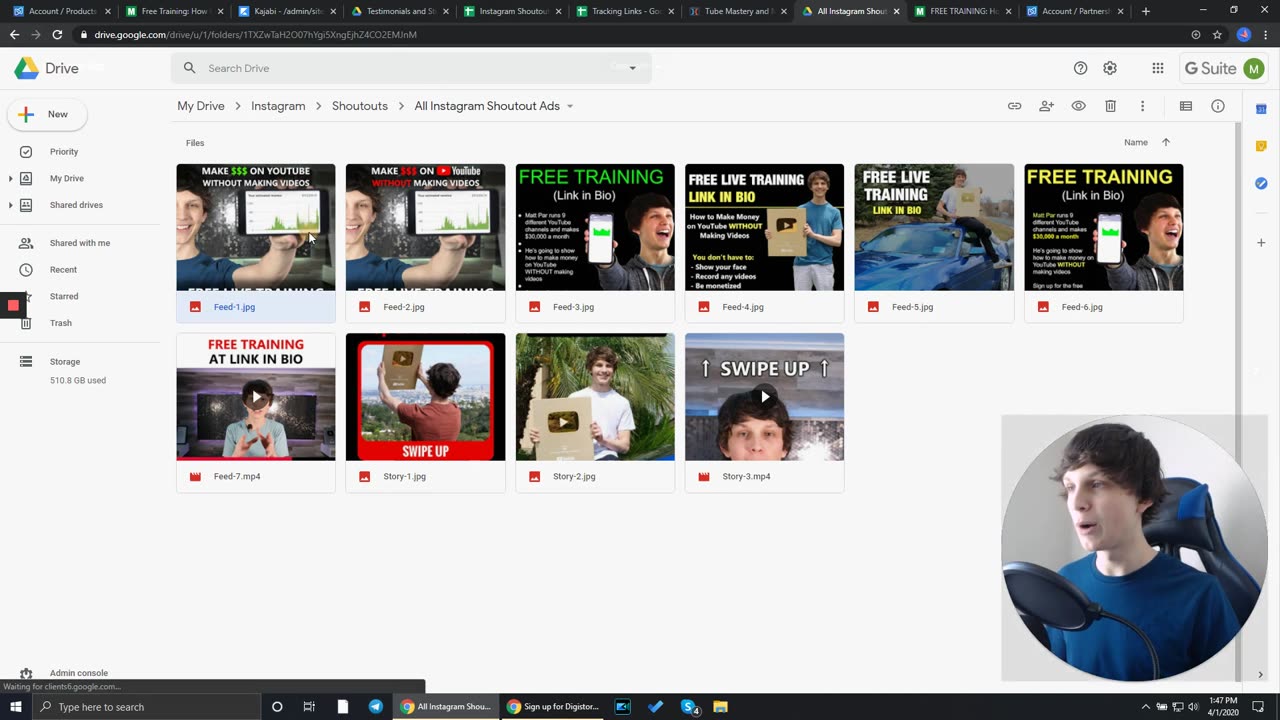Click the Windows Start button

15,707
